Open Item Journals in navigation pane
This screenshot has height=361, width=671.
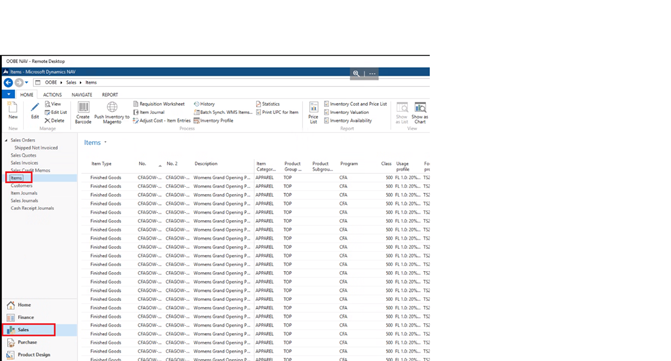pyautogui.click(x=24, y=193)
